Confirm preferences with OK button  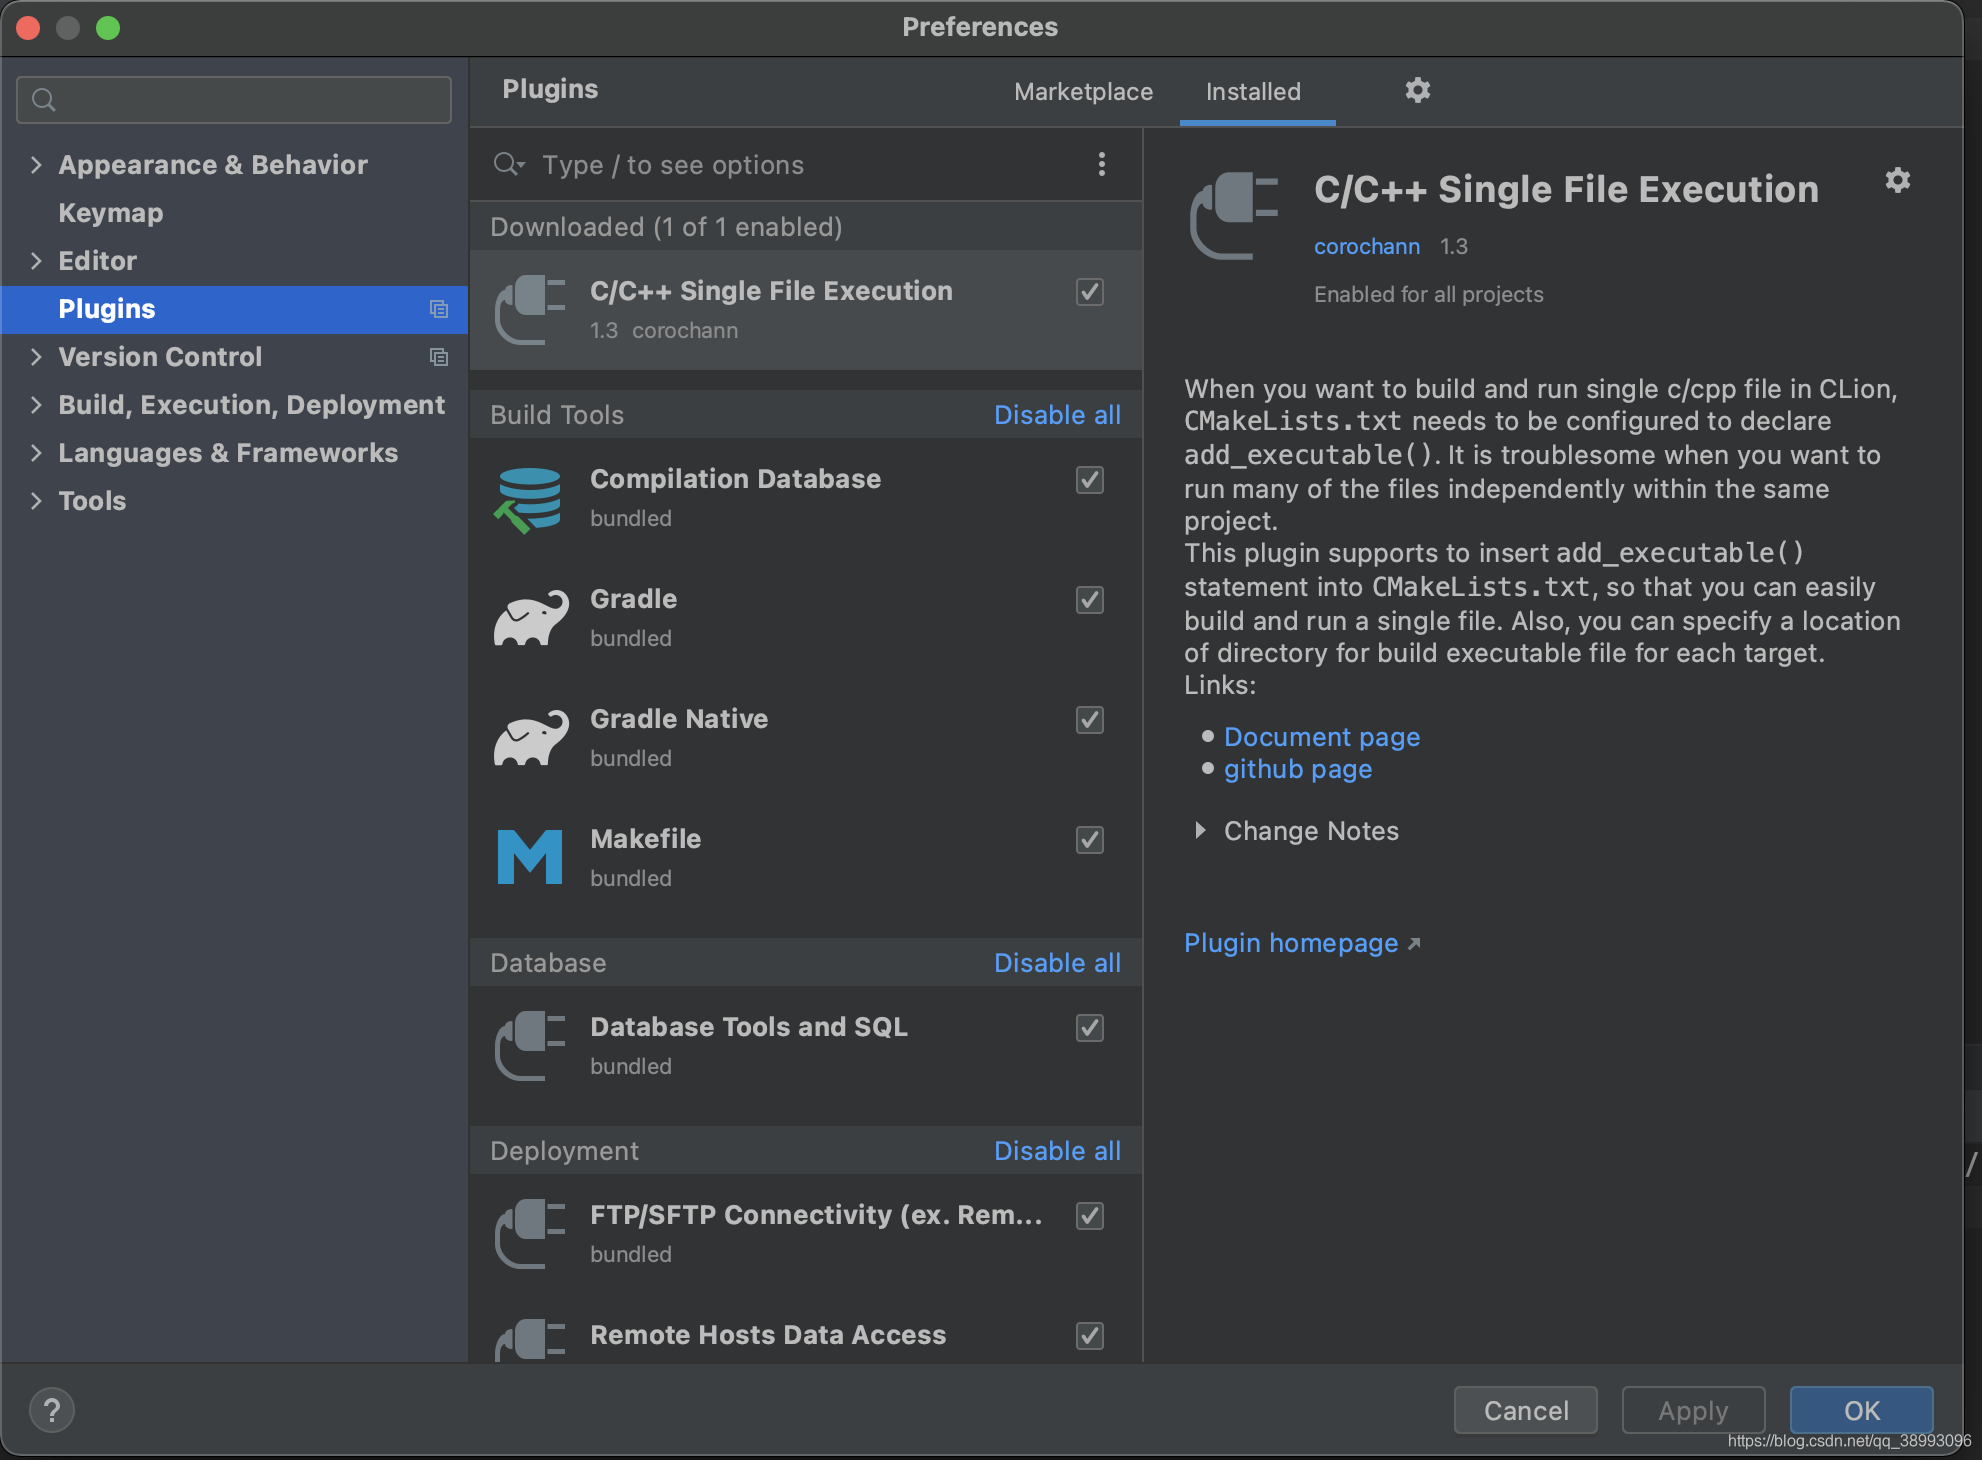coord(1861,1410)
